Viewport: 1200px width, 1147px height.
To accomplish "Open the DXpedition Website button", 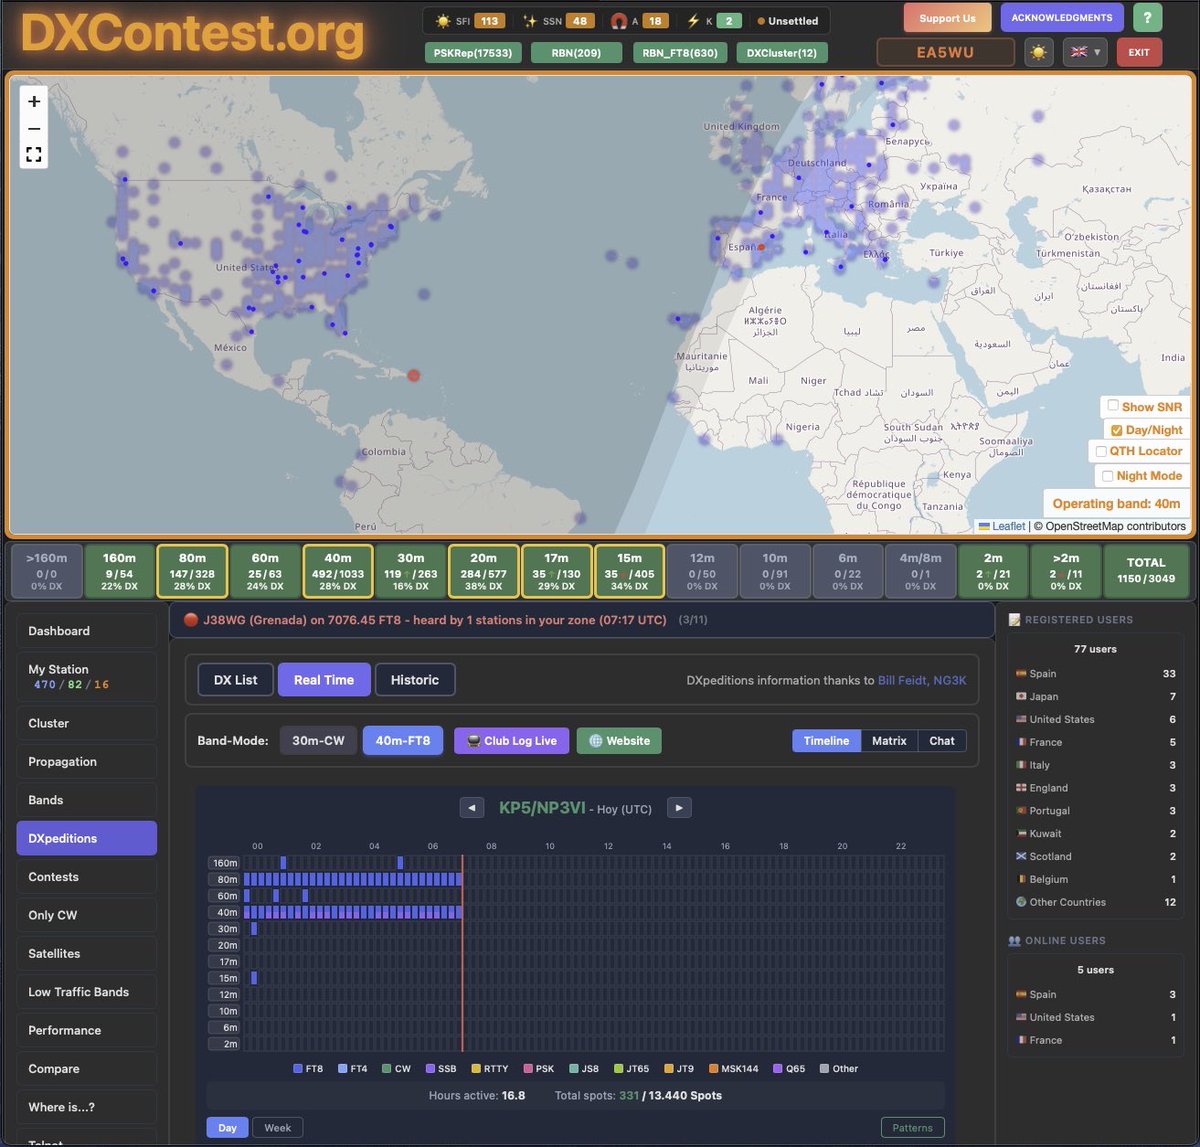I will coord(619,741).
